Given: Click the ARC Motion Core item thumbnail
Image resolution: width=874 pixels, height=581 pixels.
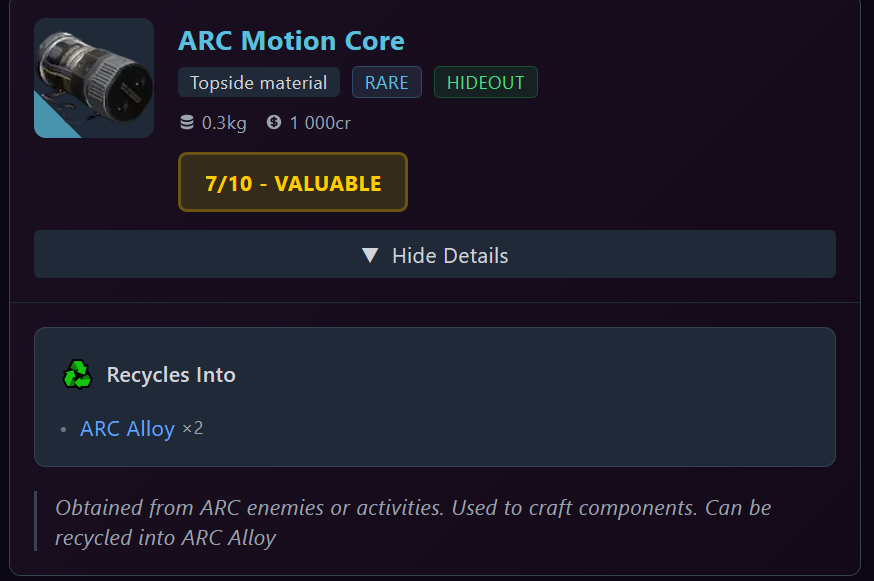Looking at the screenshot, I should [94, 78].
